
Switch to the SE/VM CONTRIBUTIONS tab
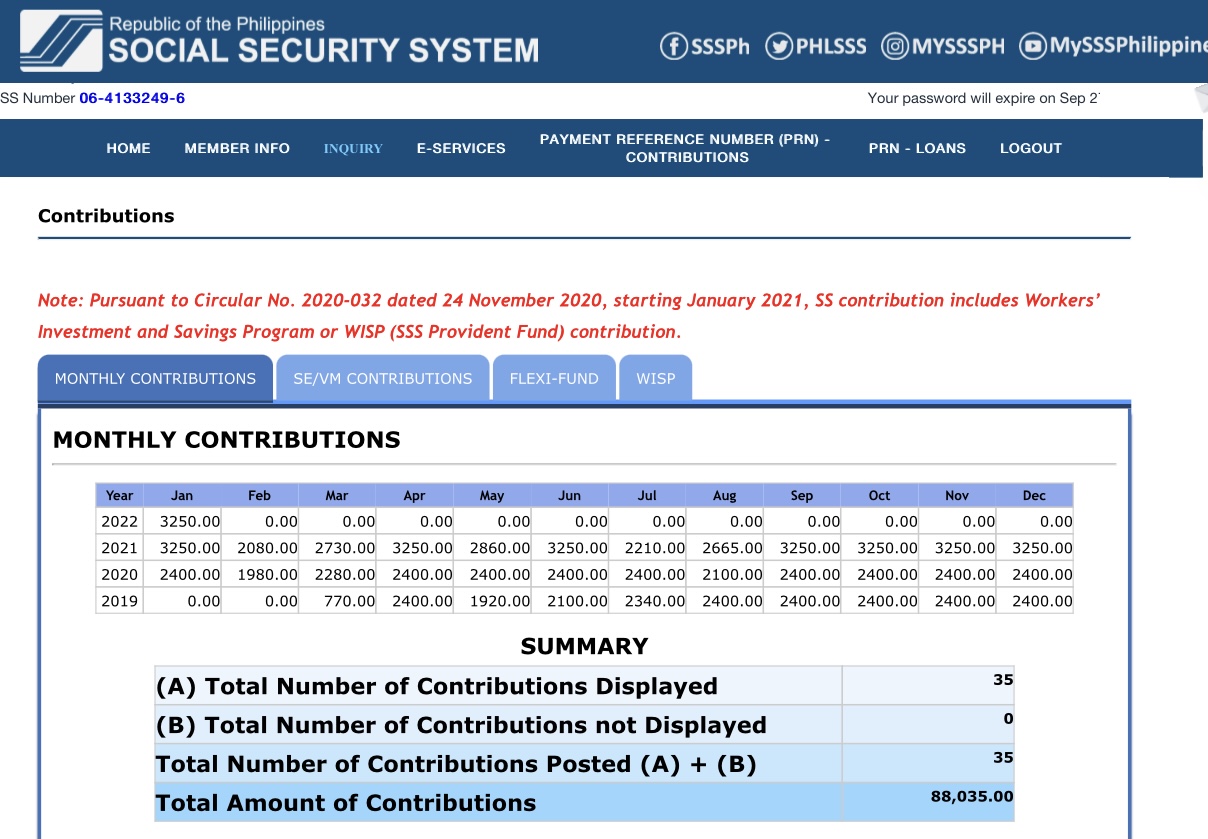tap(382, 379)
